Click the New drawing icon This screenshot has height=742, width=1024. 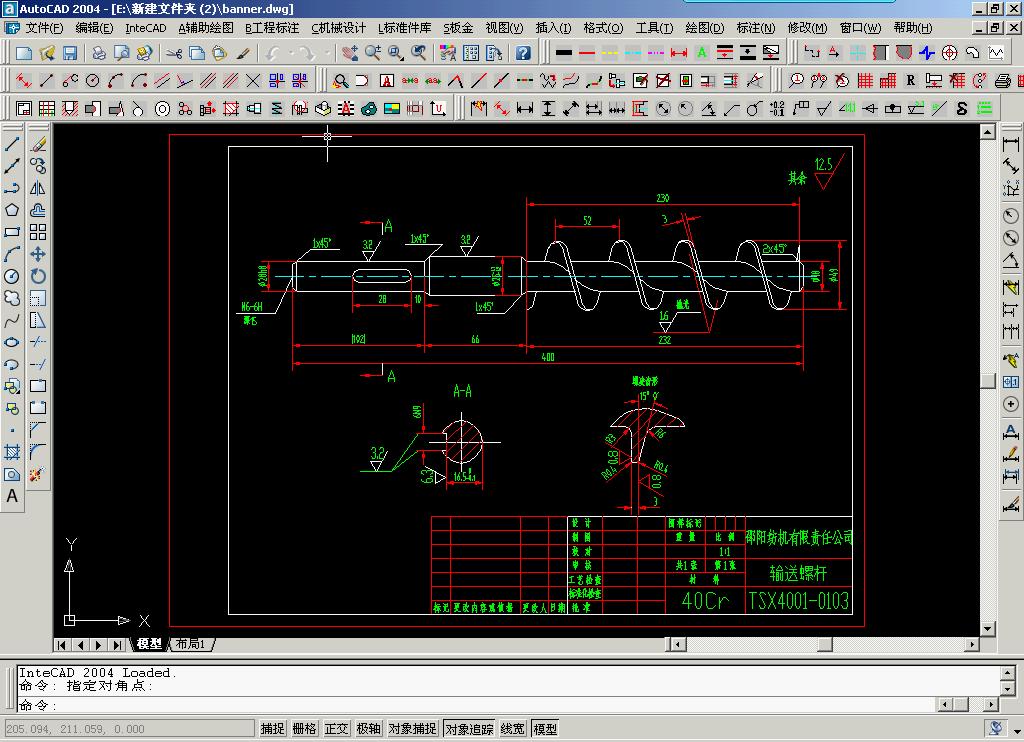coord(24,53)
